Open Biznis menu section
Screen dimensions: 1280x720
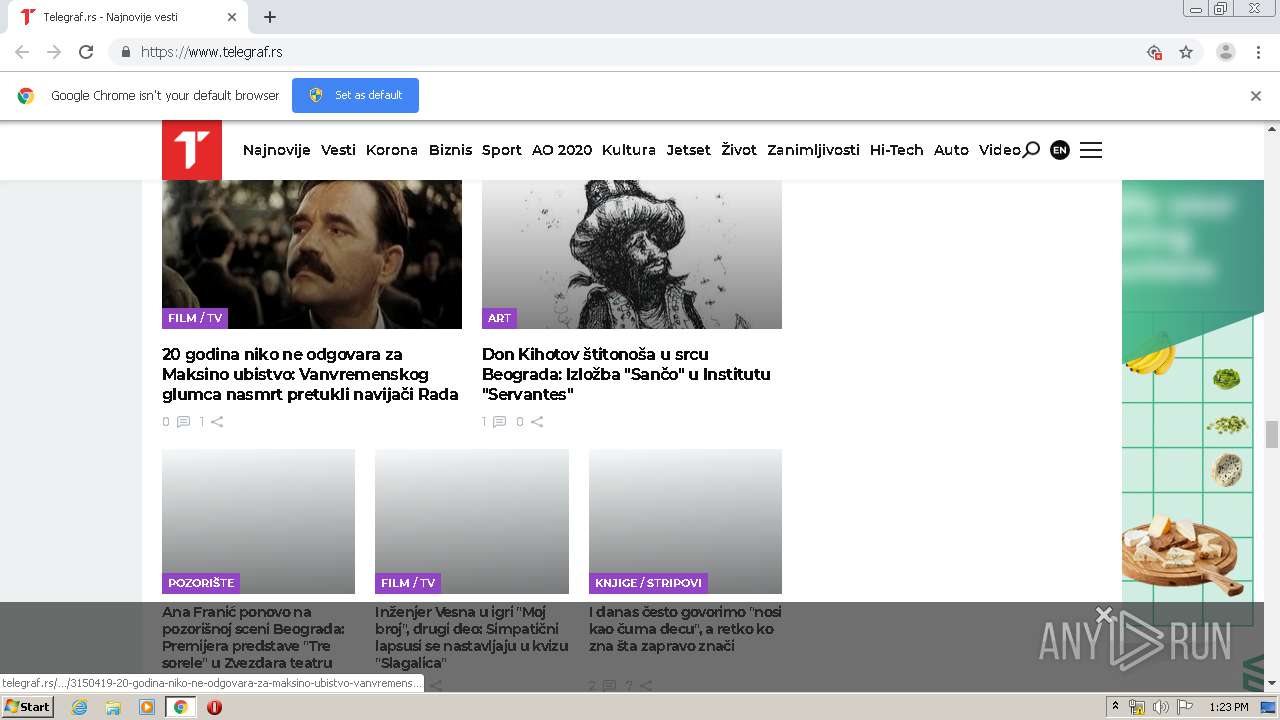point(450,150)
